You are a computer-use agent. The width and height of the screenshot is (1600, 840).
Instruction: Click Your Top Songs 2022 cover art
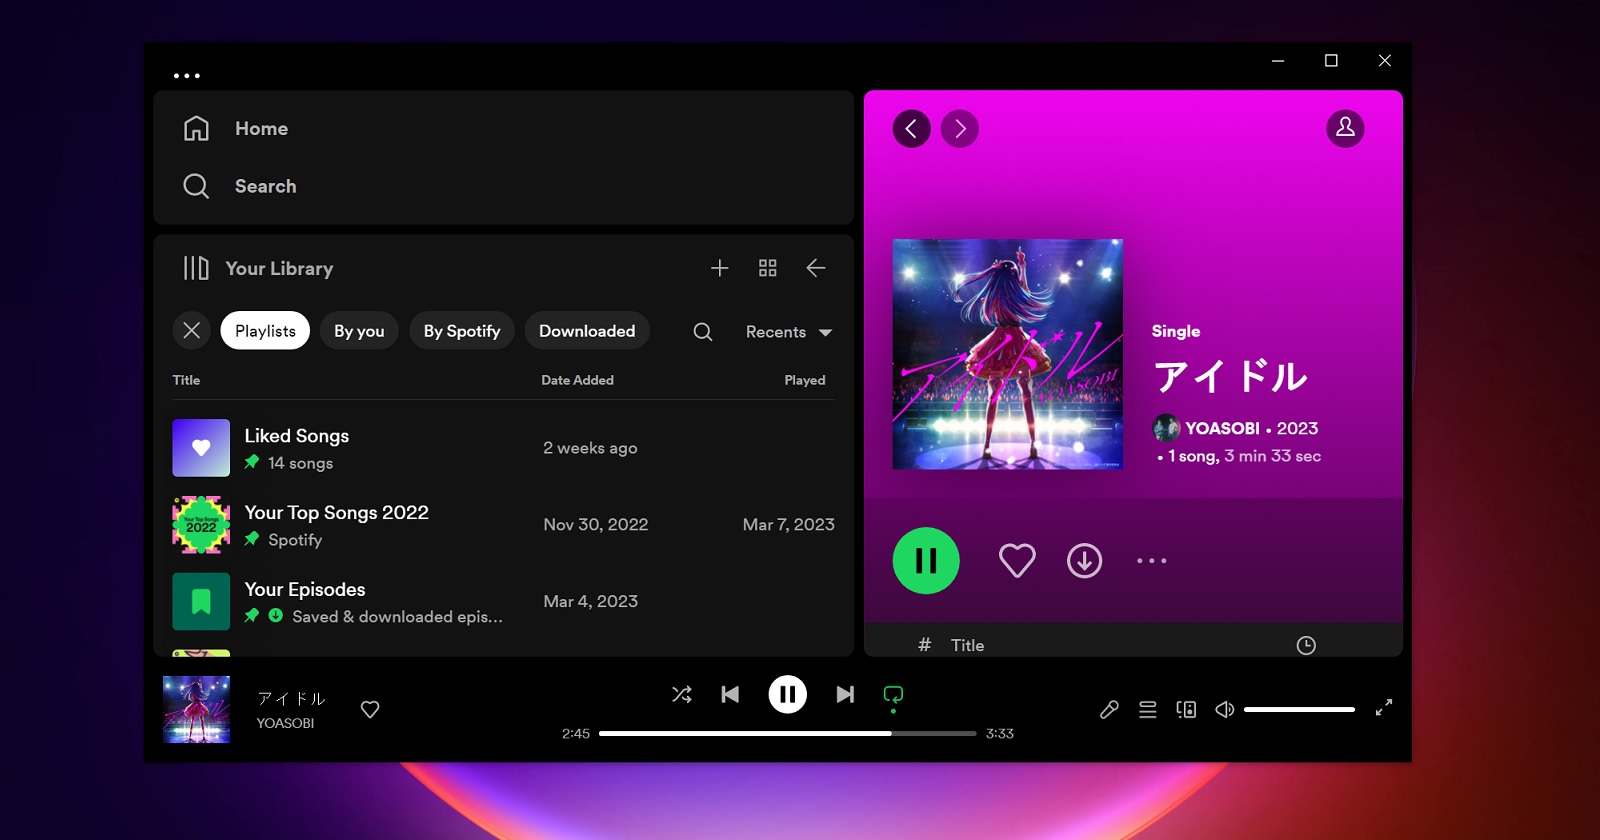click(x=201, y=525)
